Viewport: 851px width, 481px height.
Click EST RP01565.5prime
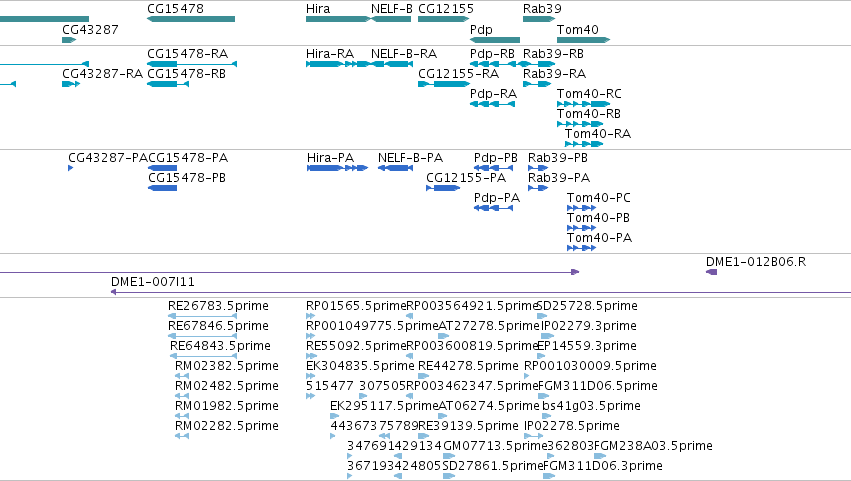click(310, 317)
